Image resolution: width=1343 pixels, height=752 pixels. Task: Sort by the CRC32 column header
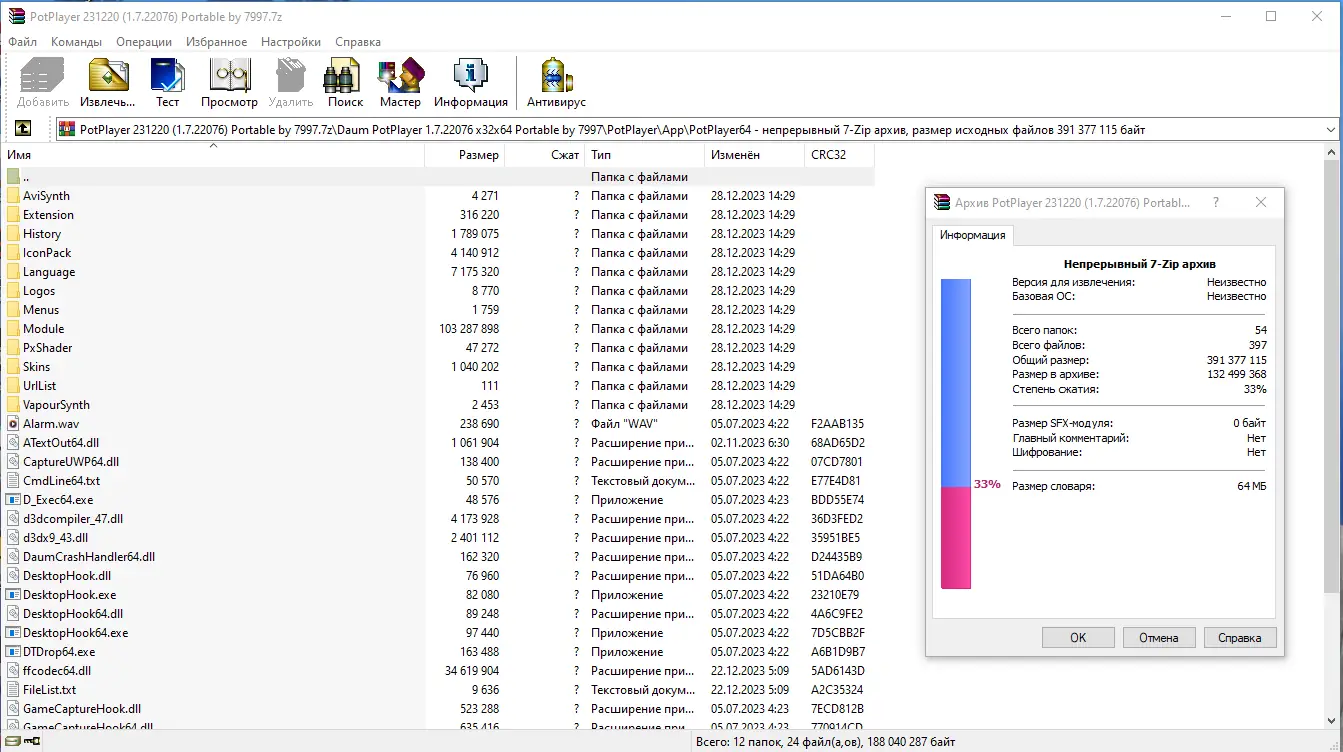[839, 155]
